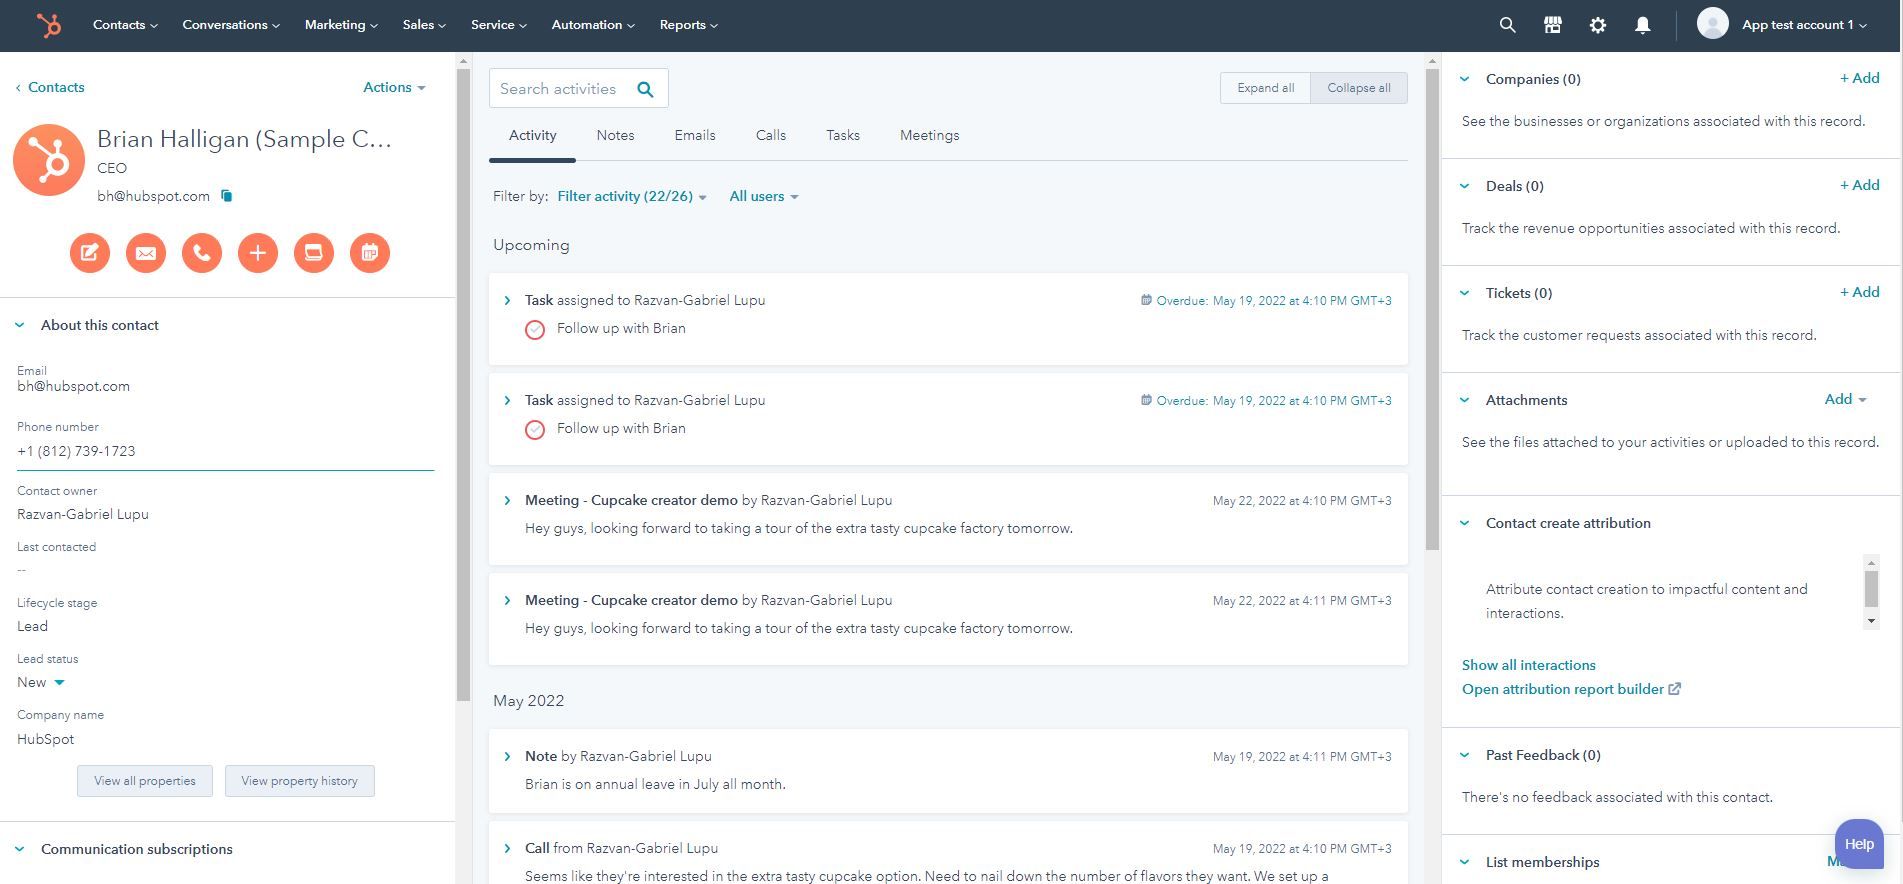The width and height of the screenshot is (1903, 884).
Task: Switch to the Meetings tab
Action: click(929, 135)
